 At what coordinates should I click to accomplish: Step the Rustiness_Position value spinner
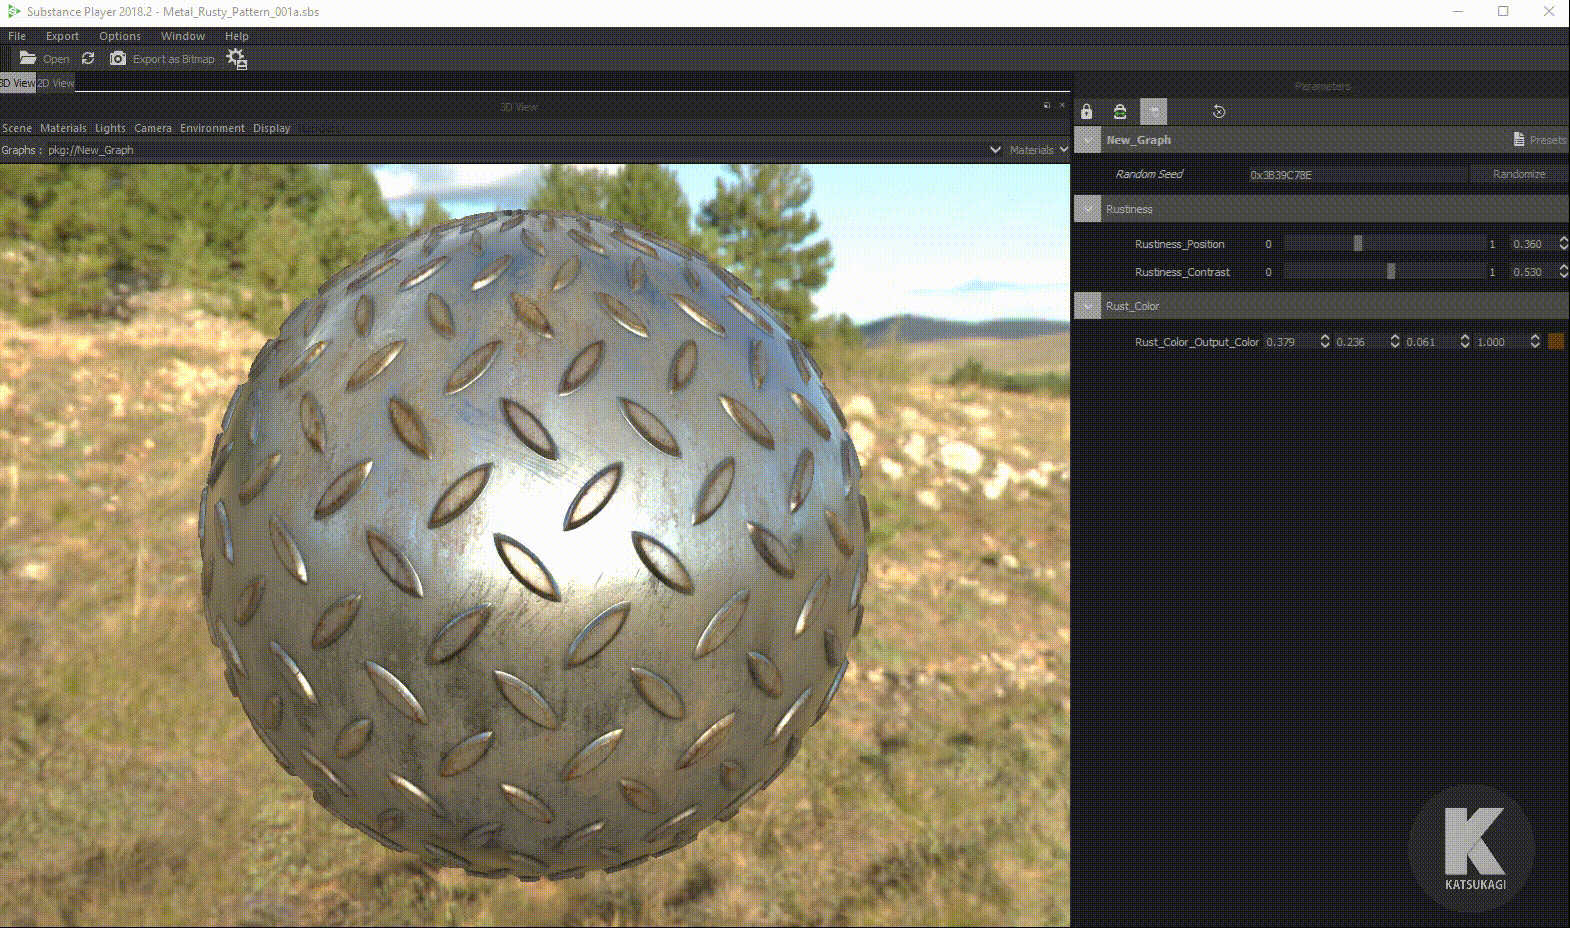1564,244
